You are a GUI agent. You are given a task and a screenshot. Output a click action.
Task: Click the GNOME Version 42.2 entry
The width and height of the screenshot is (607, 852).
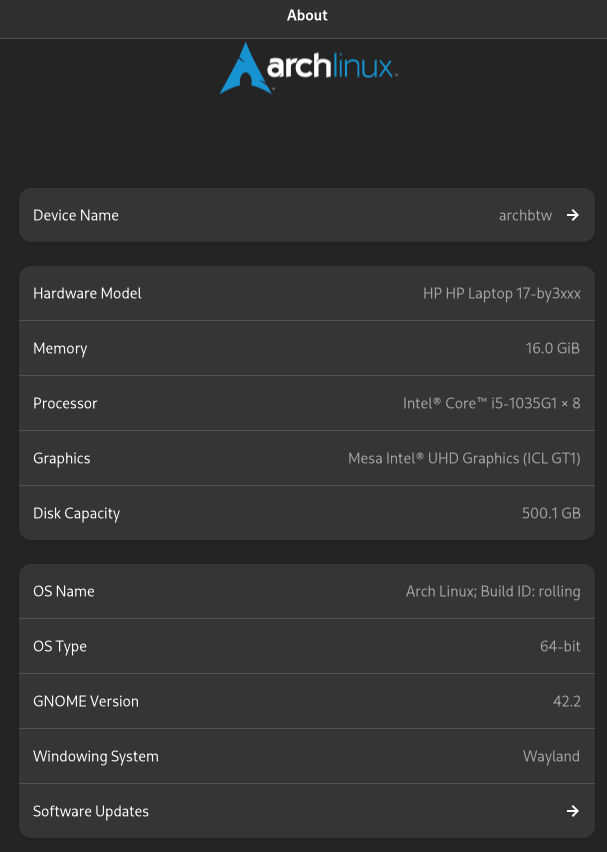coord(565,701)
